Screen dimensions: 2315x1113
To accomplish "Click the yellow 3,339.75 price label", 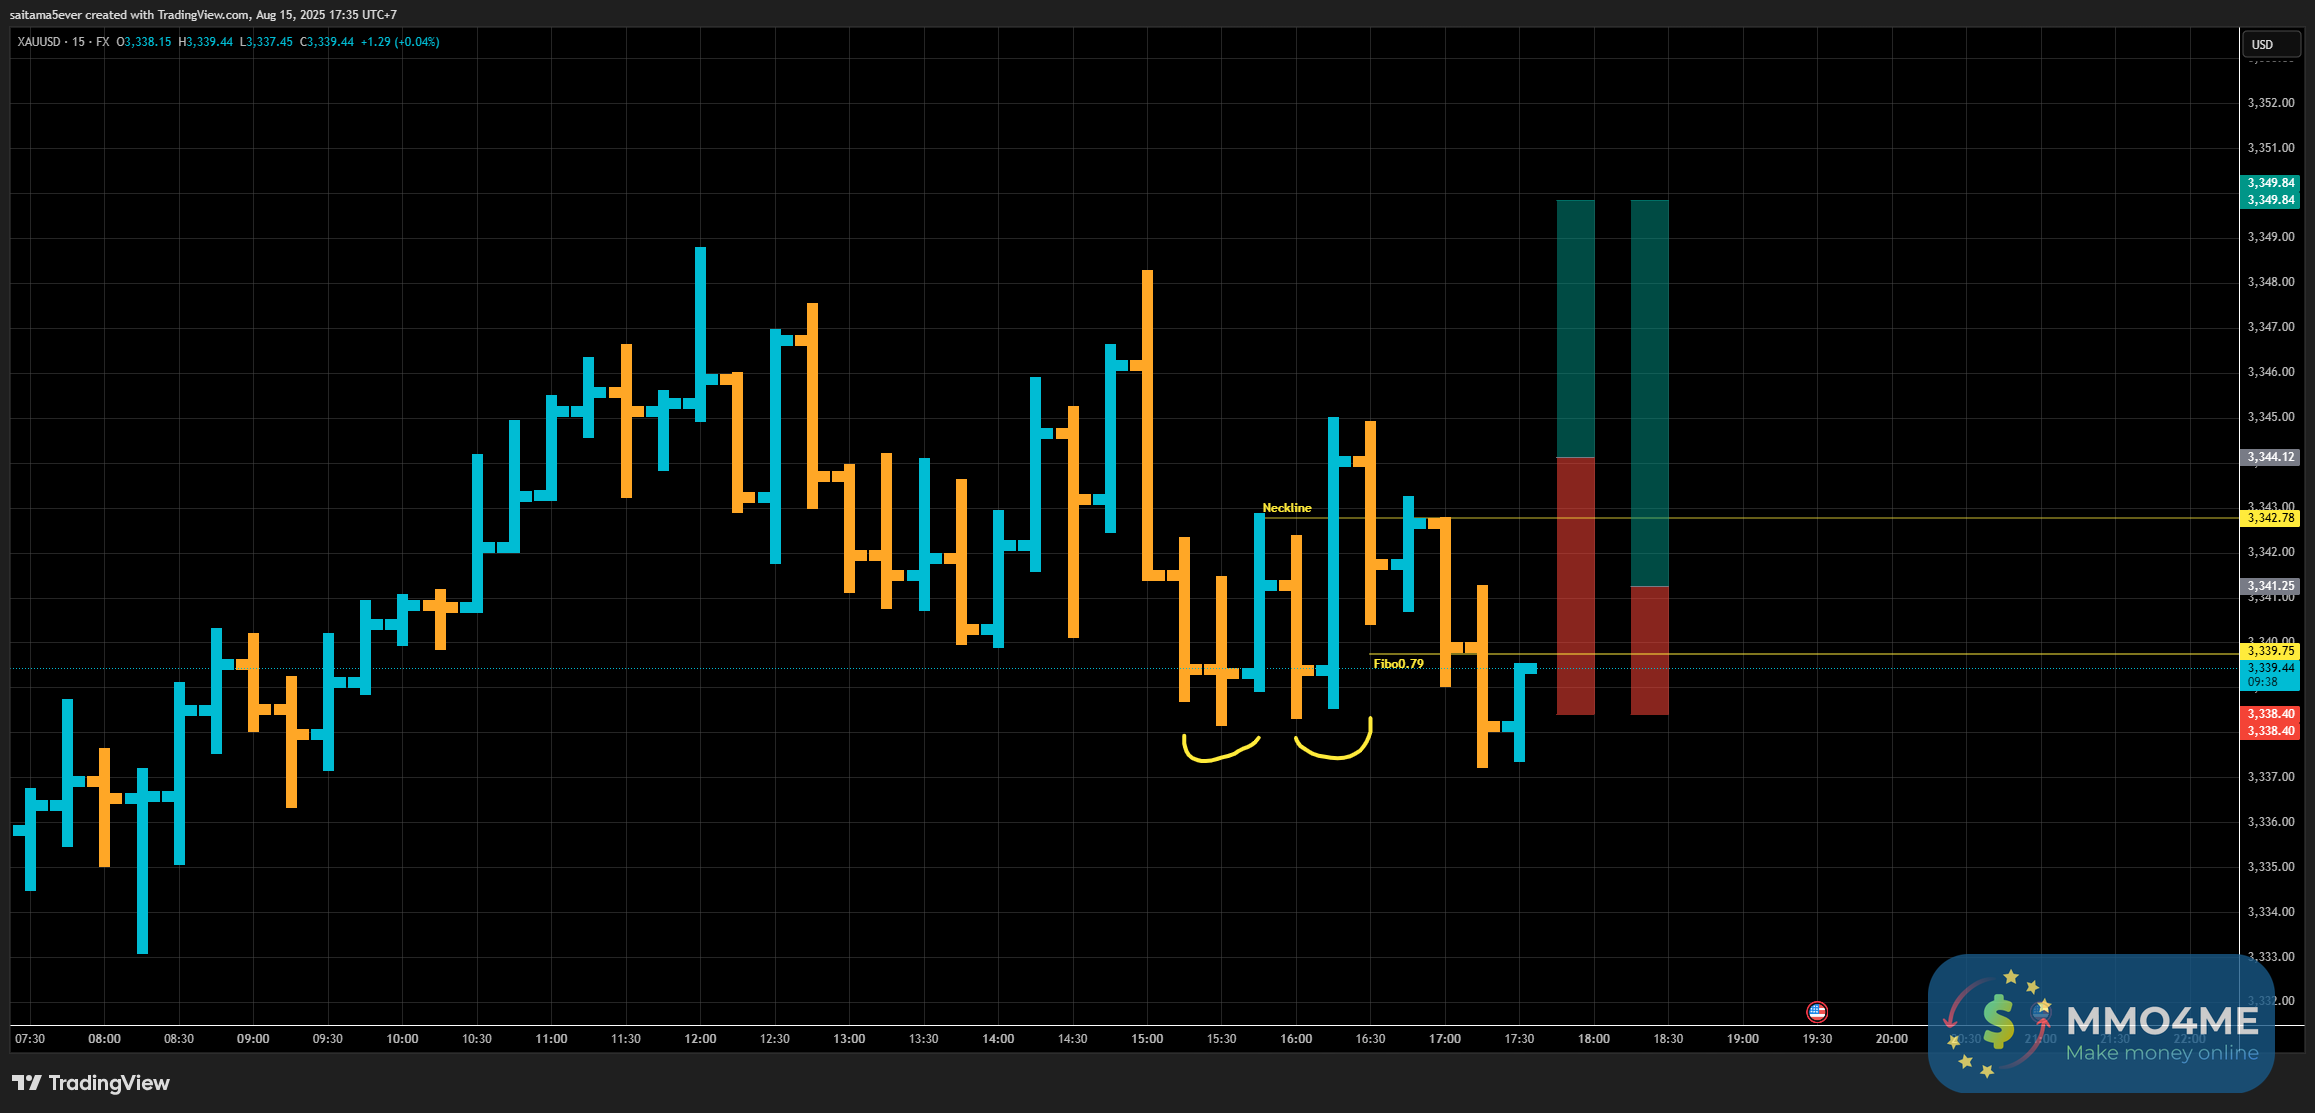I will pyautogui.click(x=2270, y=651).
